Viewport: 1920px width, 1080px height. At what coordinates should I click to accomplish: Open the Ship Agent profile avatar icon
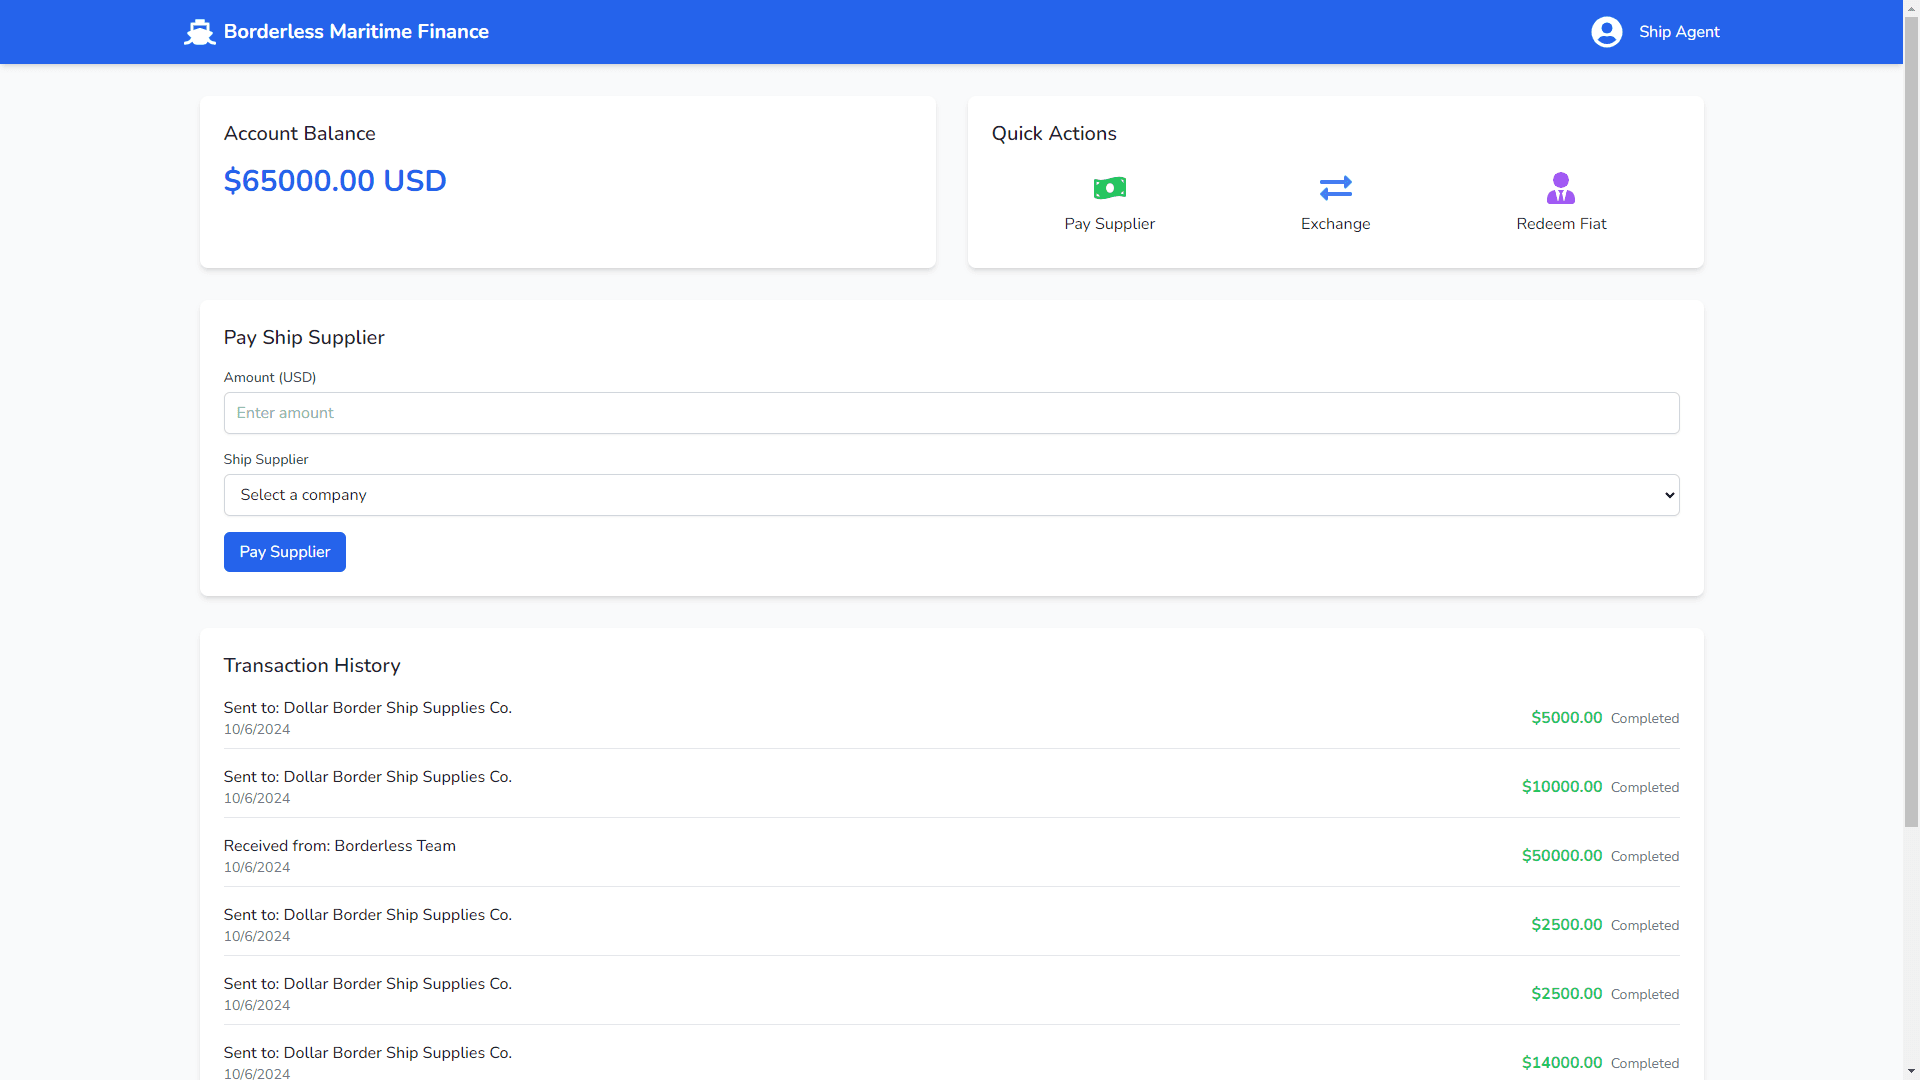click(x=1607, y=32)
